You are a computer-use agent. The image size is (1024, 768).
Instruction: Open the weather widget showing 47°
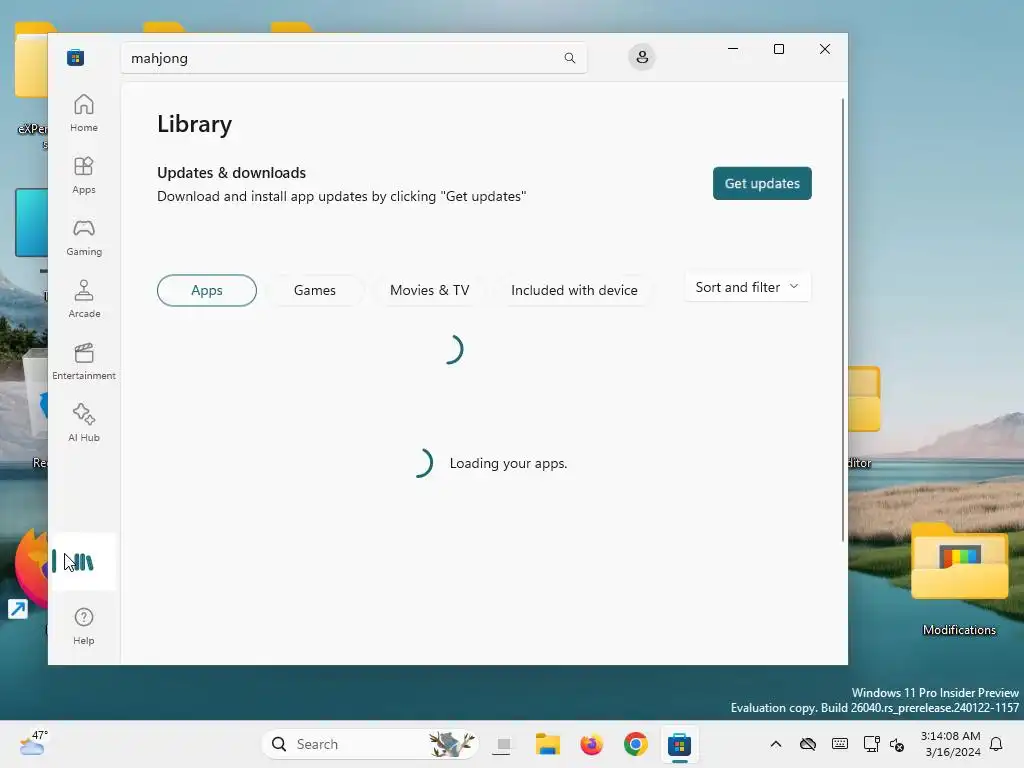pos(33,744)
